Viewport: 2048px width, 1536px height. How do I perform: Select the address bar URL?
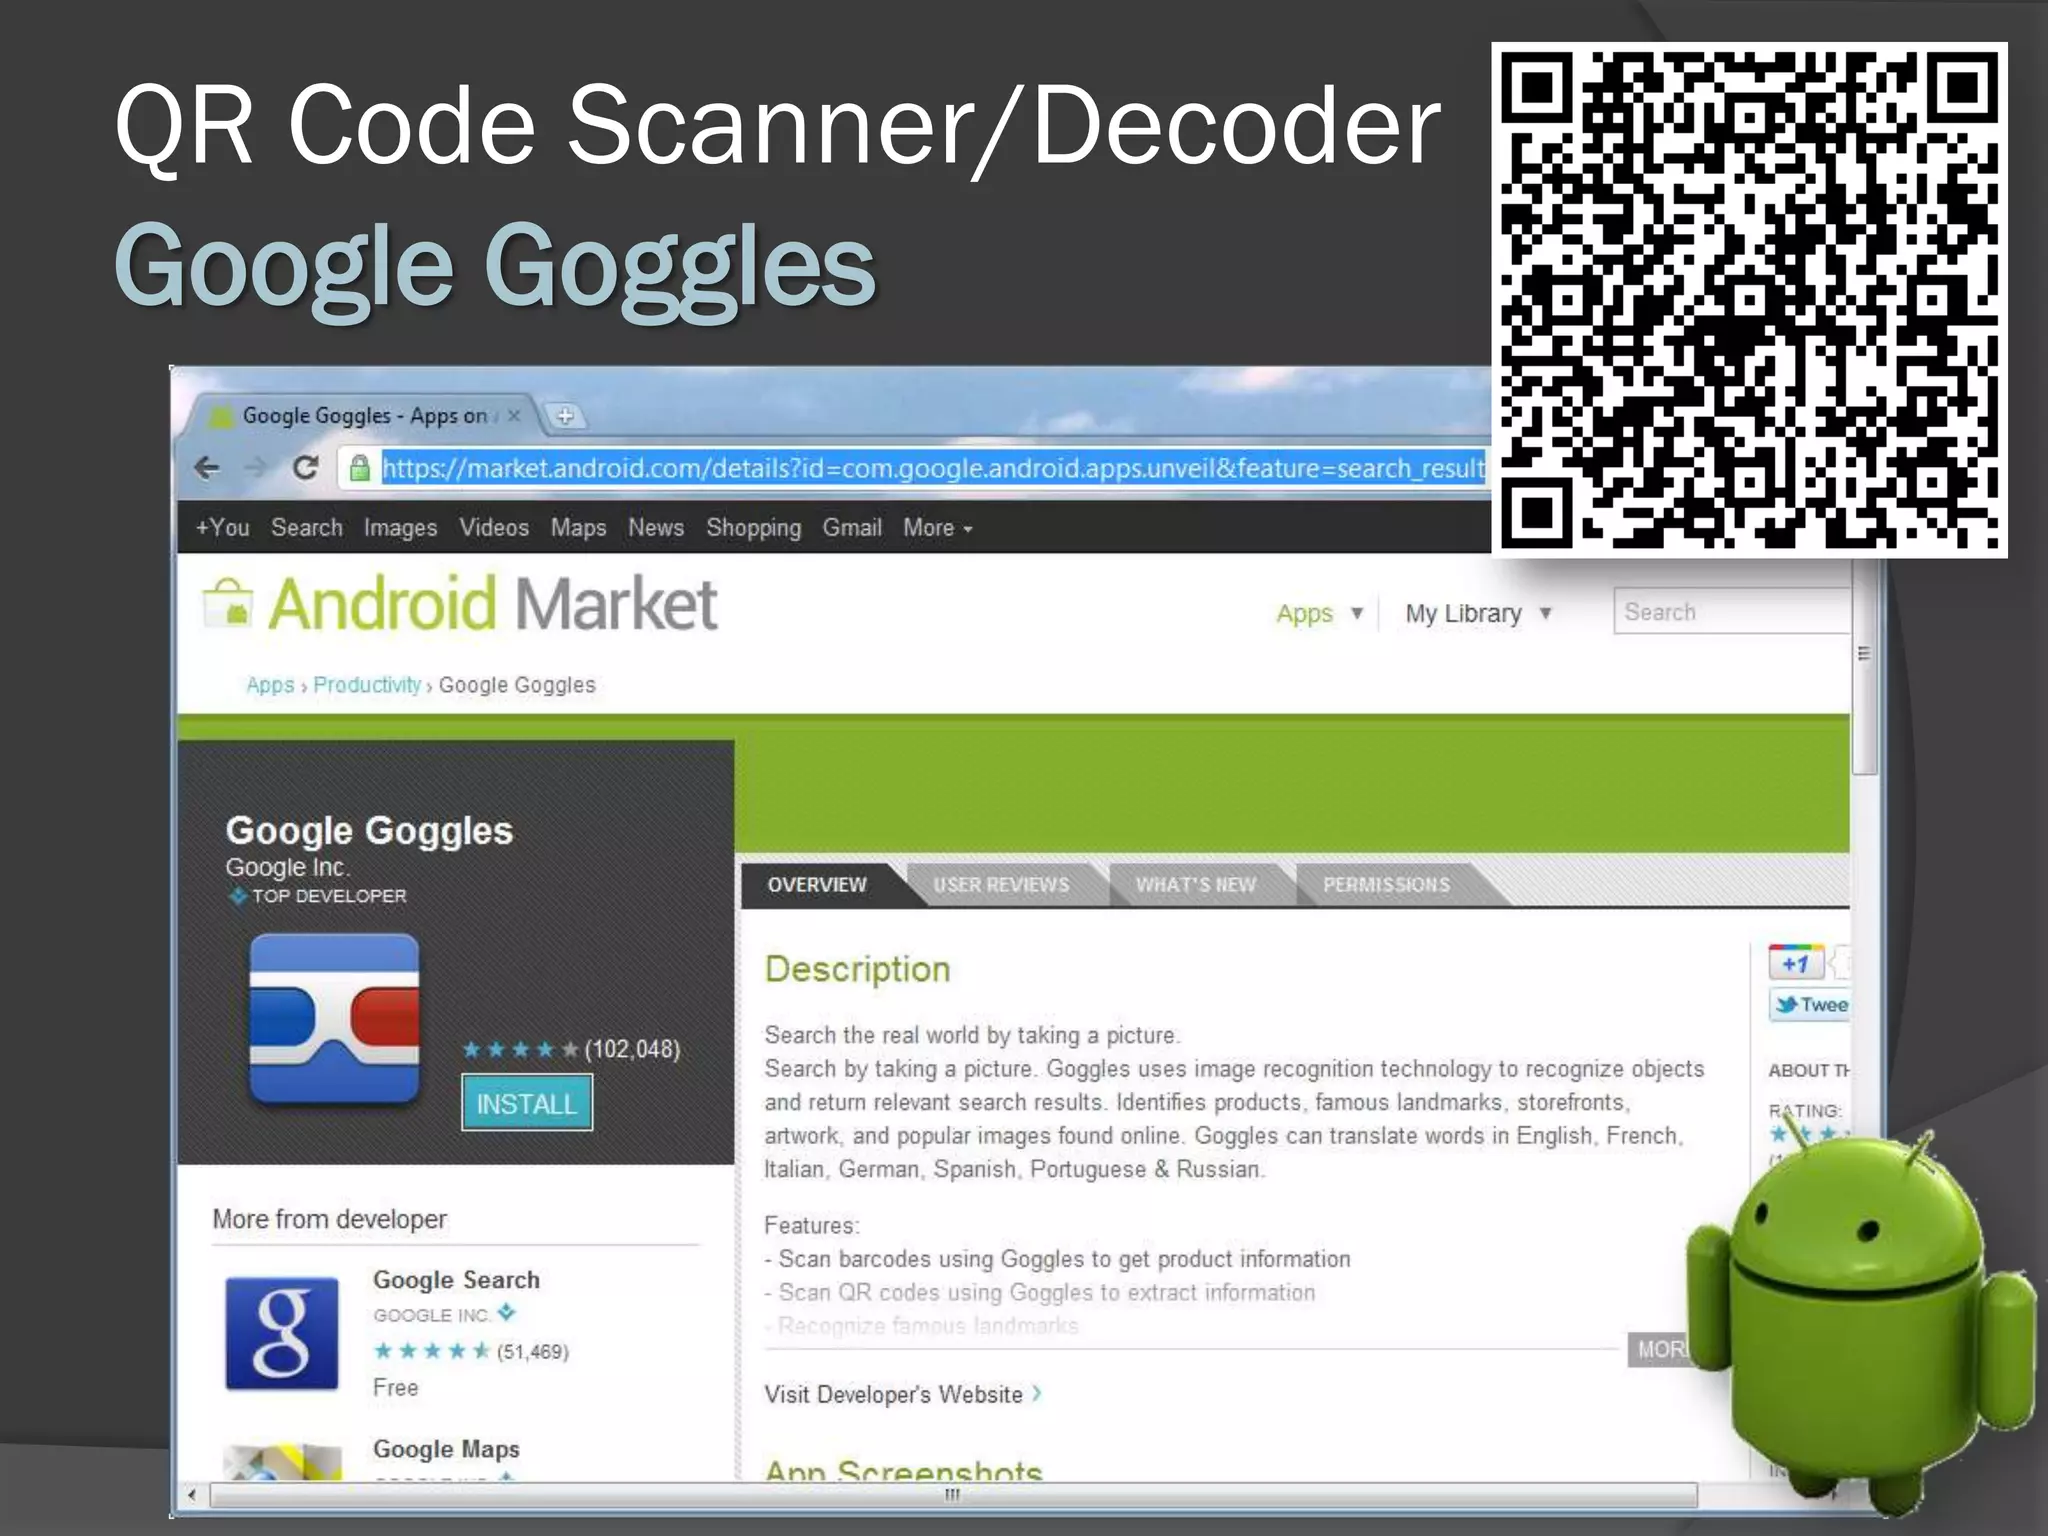(x=932, y=468)
